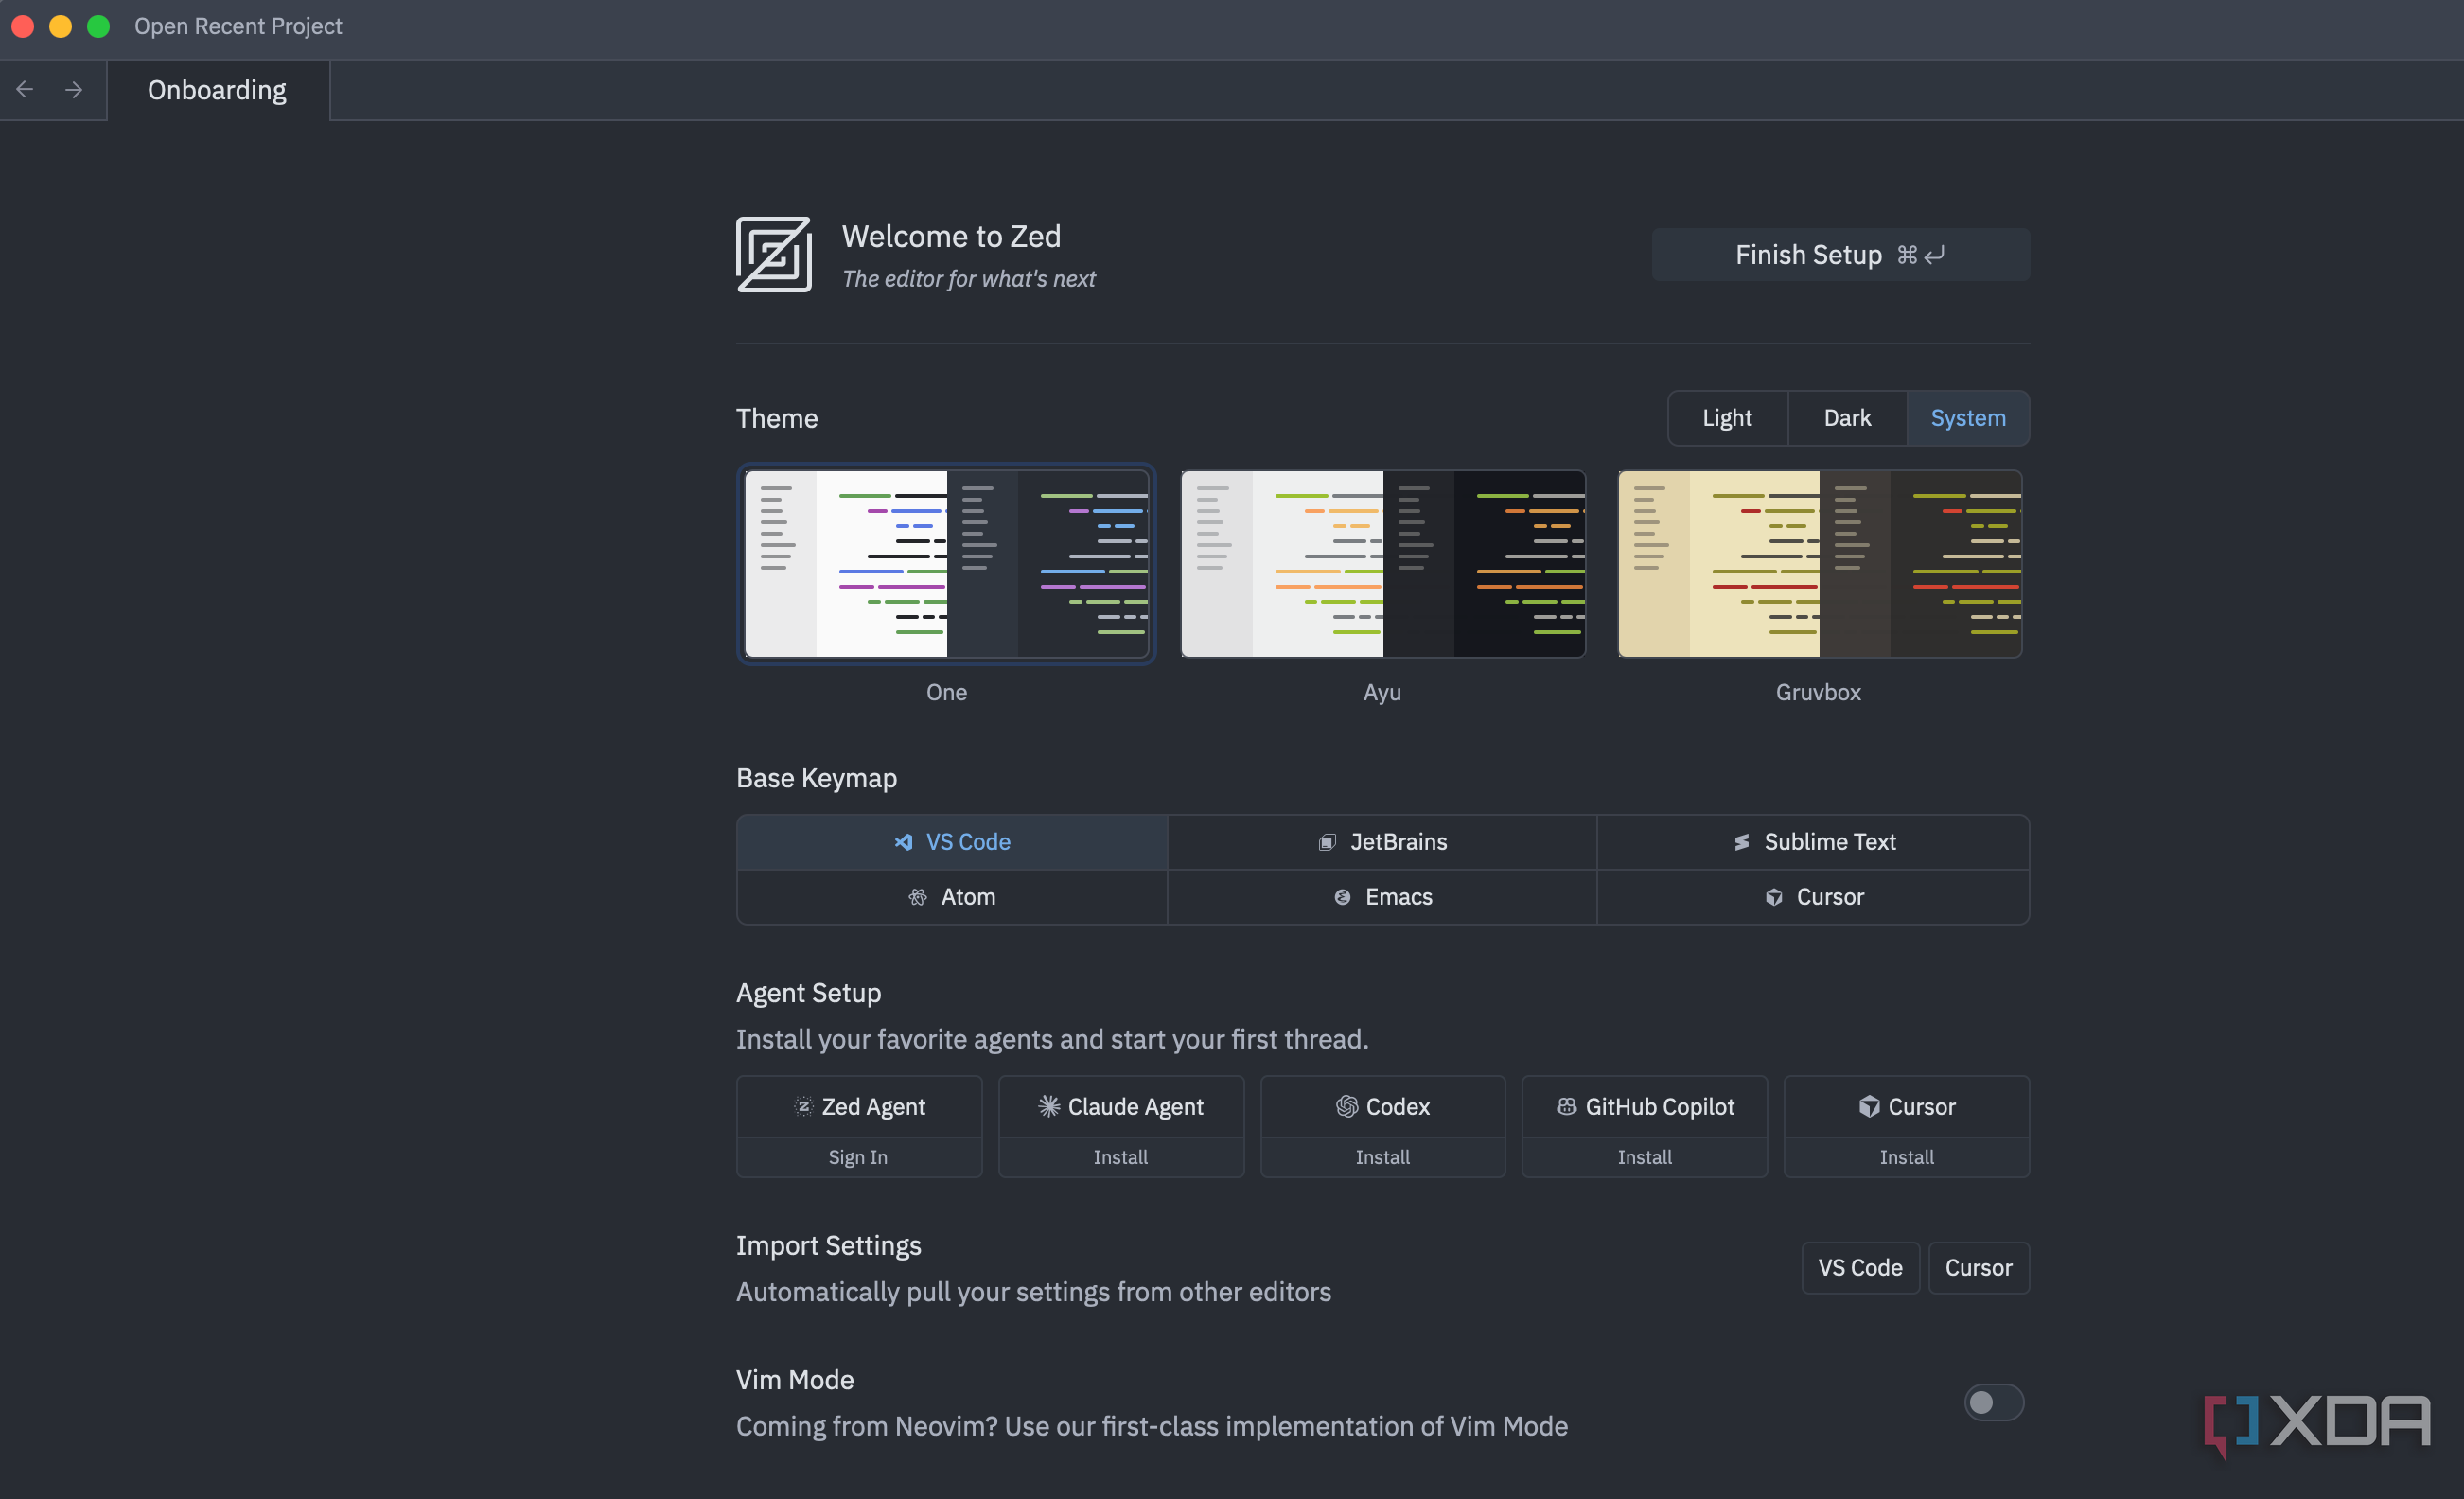Open the Onboarding tab
The width and height of the screenshot is (2464, 1499).
click(x=217, y=90)
